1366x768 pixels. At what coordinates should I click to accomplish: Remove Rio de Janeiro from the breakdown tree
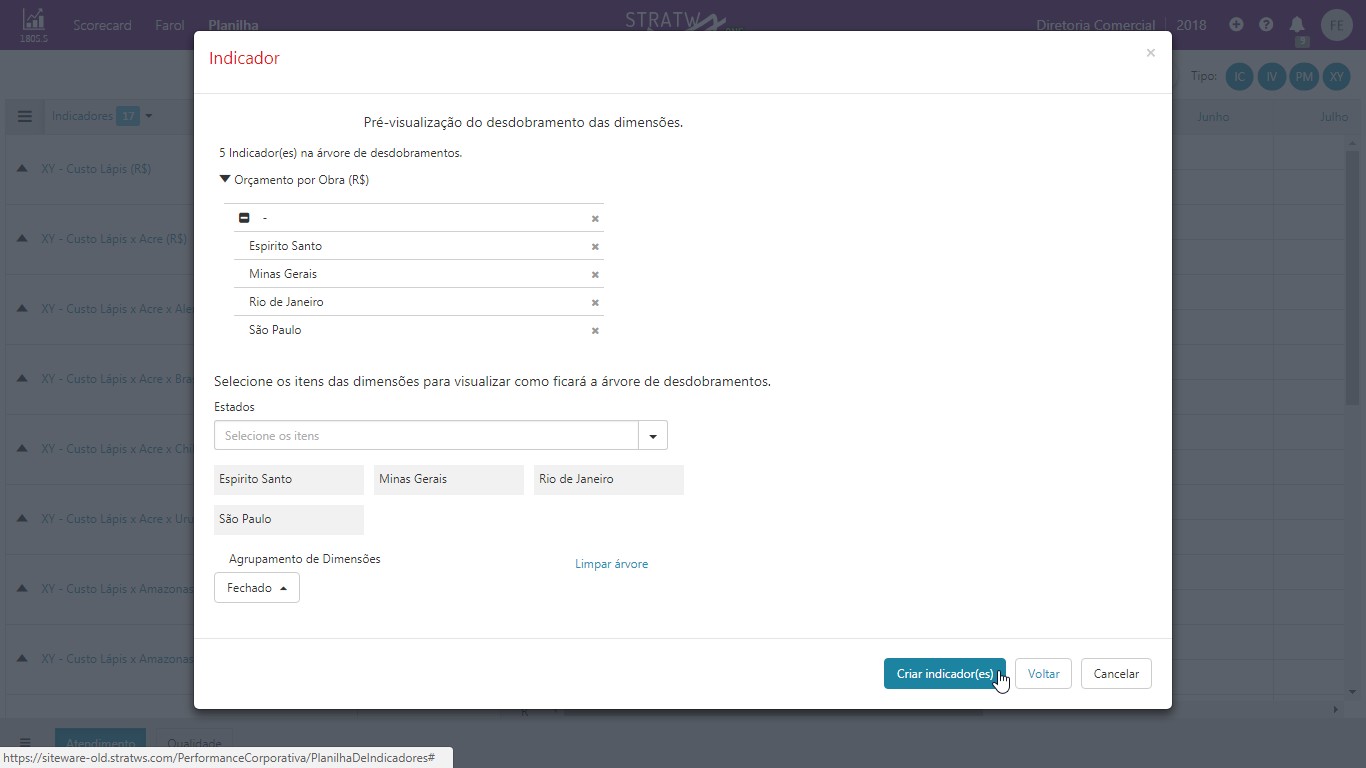[595, 302]
